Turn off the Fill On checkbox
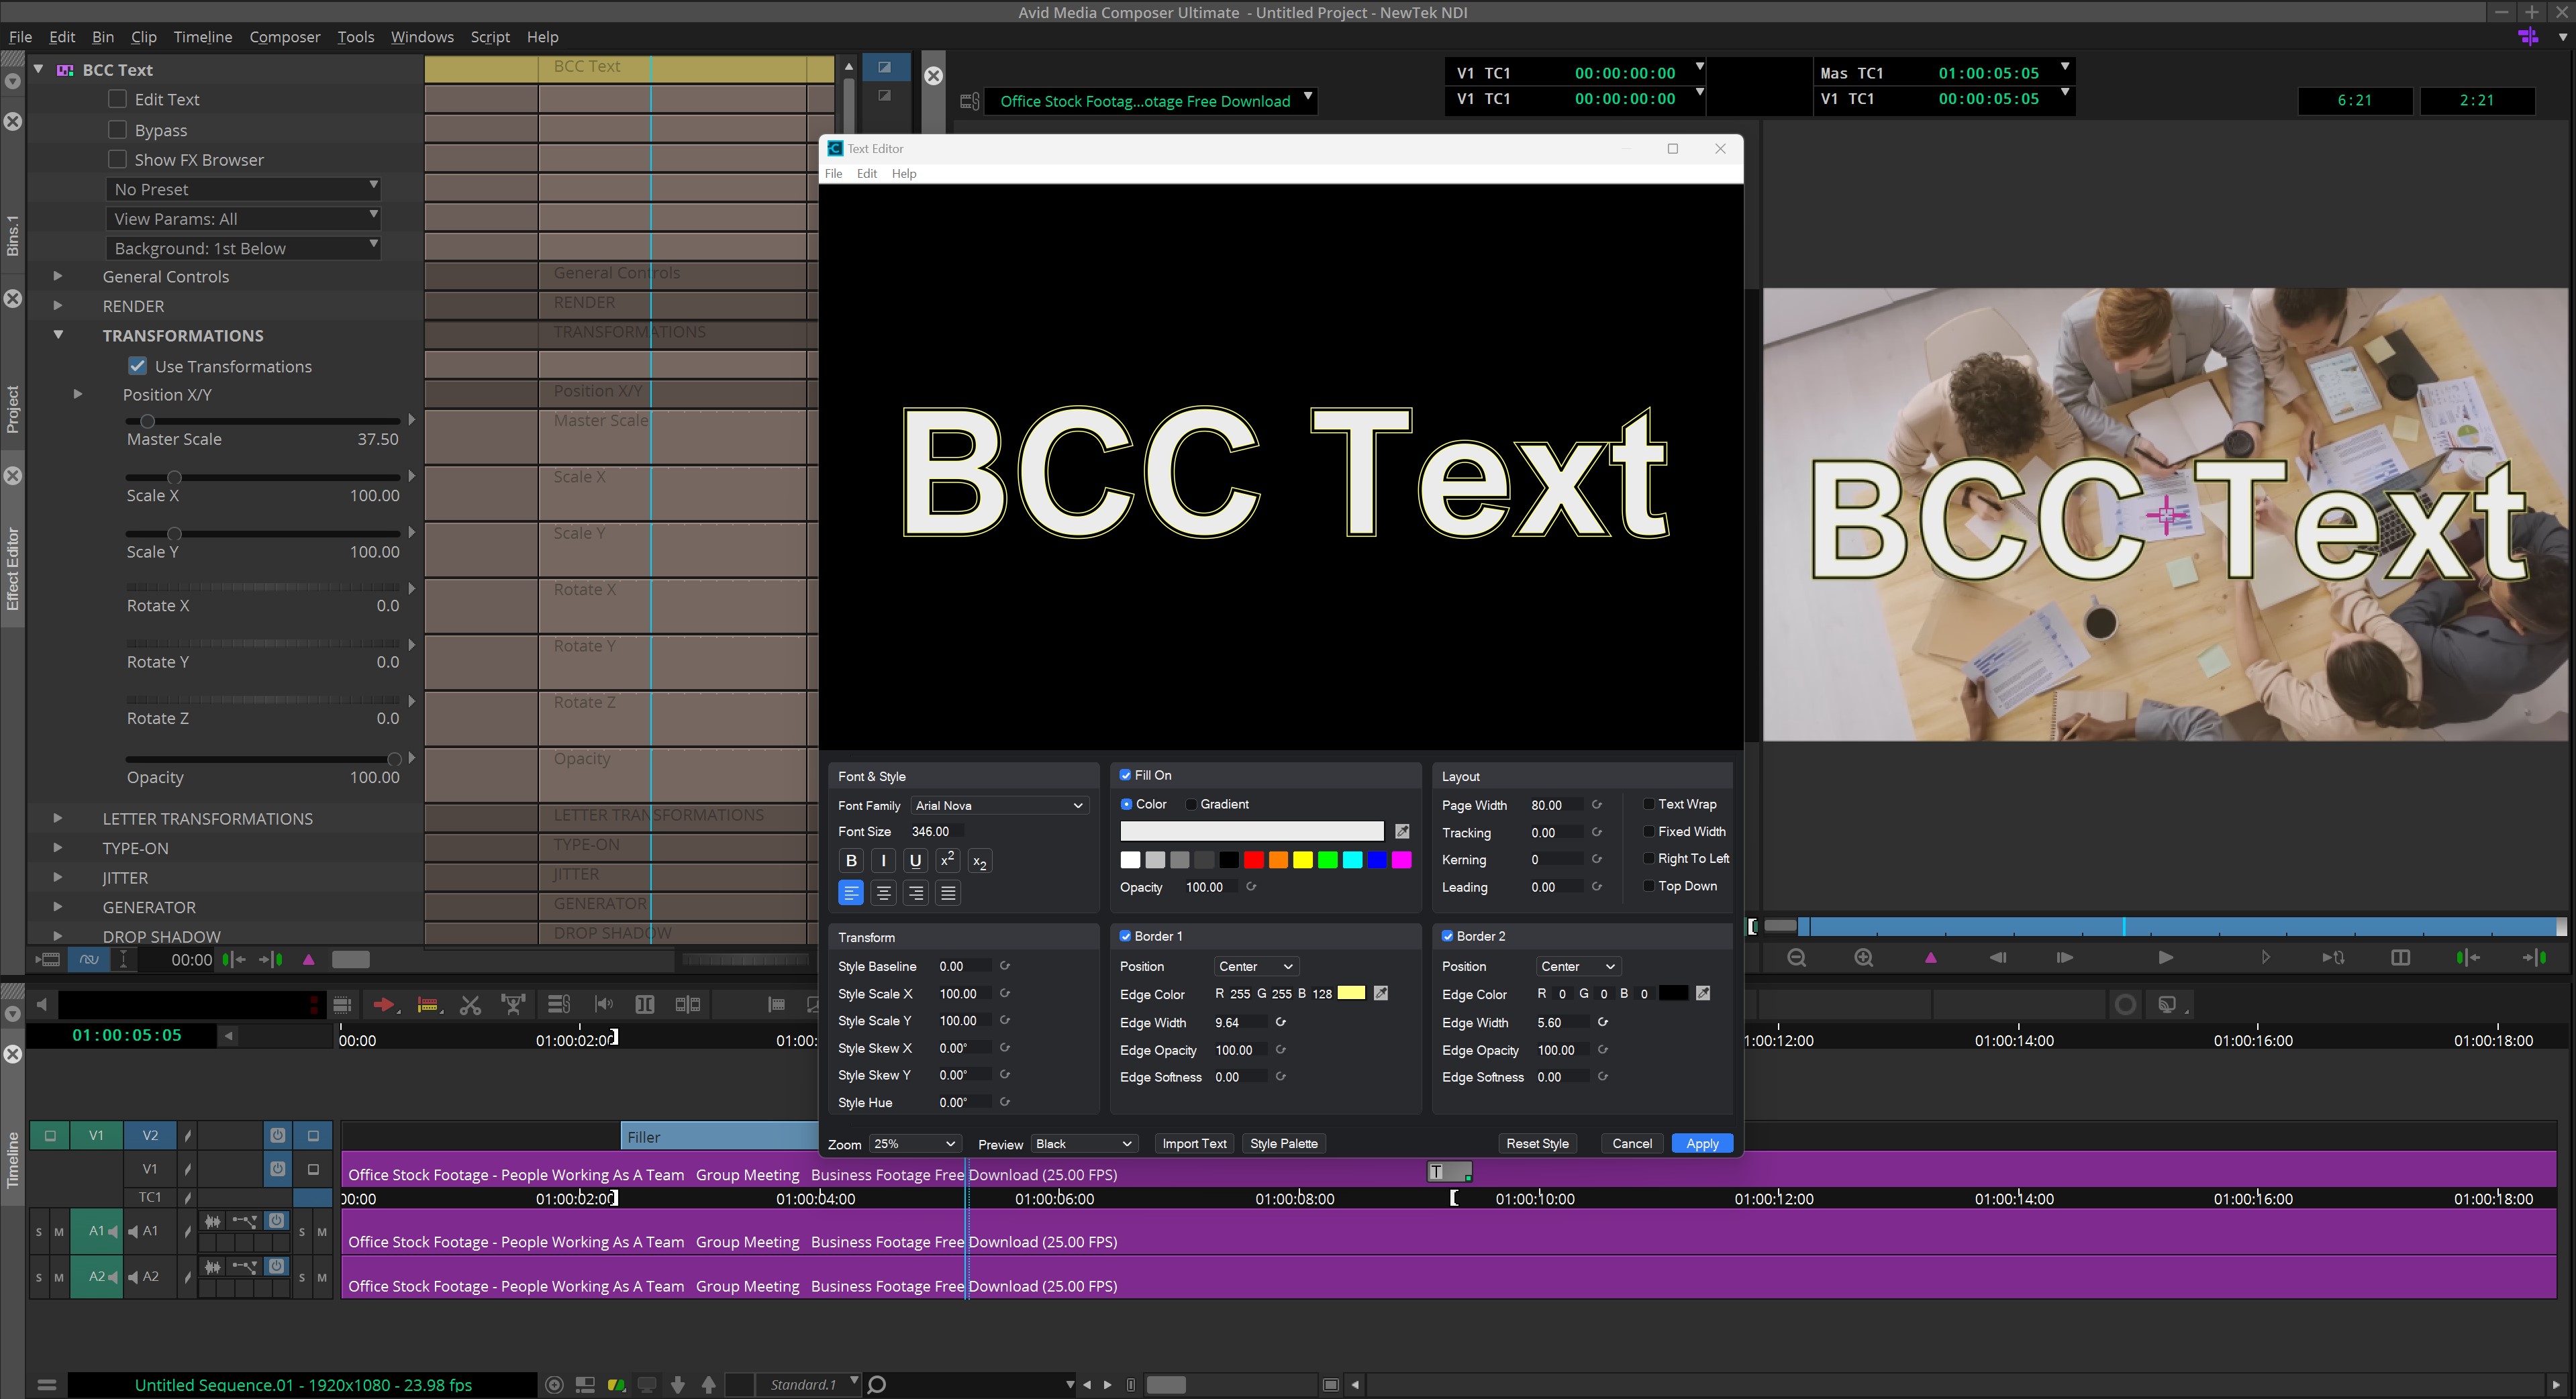Image resolution: width=2576 pixels, height=1399 pixels. coord(1125,775)
